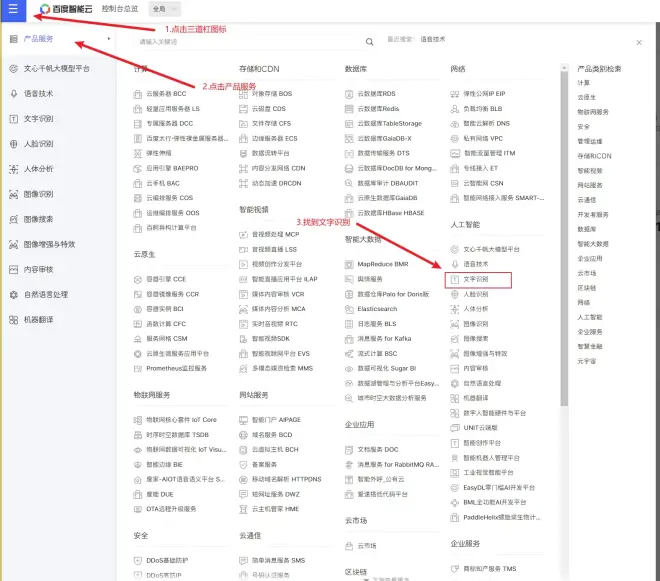The image size is (660, 581).
Task: Click the icon beside sidebar 图像搜索
Action: coord(13,219)
